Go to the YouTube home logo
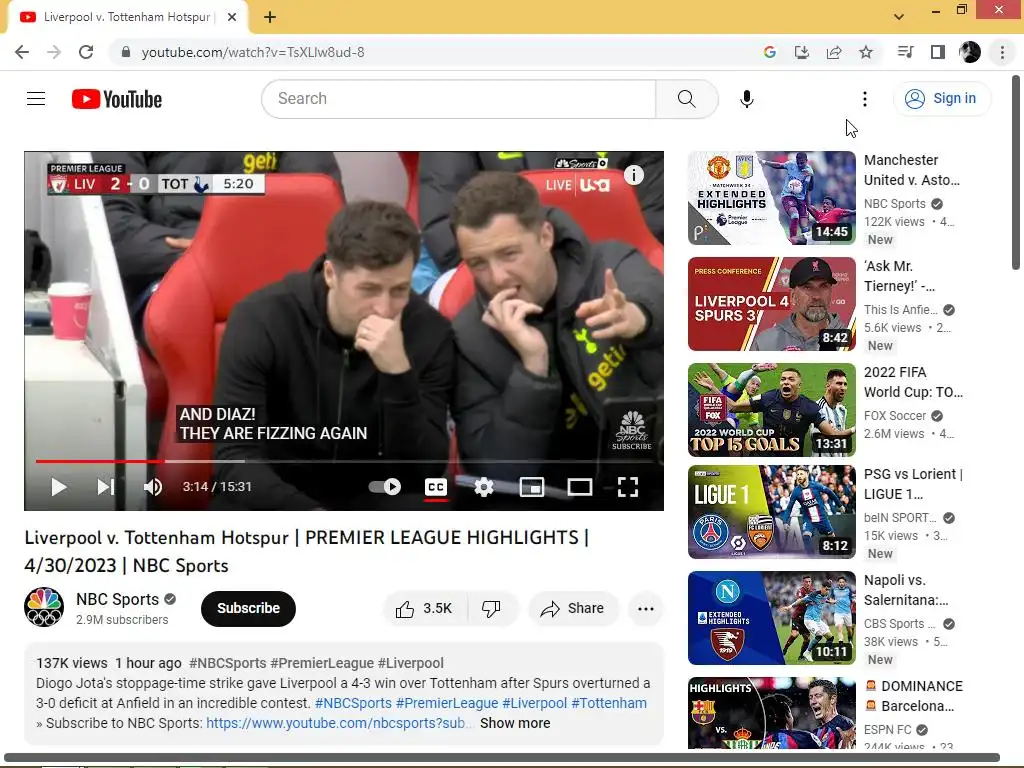The image size is (1024, 768). tap(117, 99)
